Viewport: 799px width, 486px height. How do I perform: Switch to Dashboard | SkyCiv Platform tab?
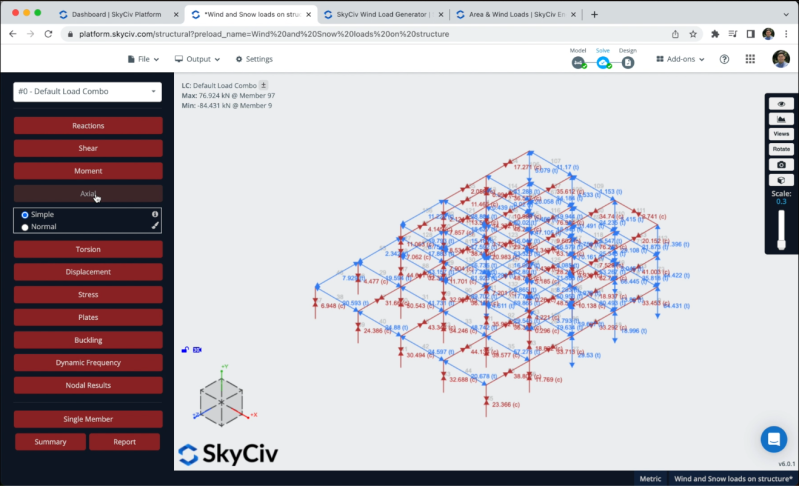116,14
